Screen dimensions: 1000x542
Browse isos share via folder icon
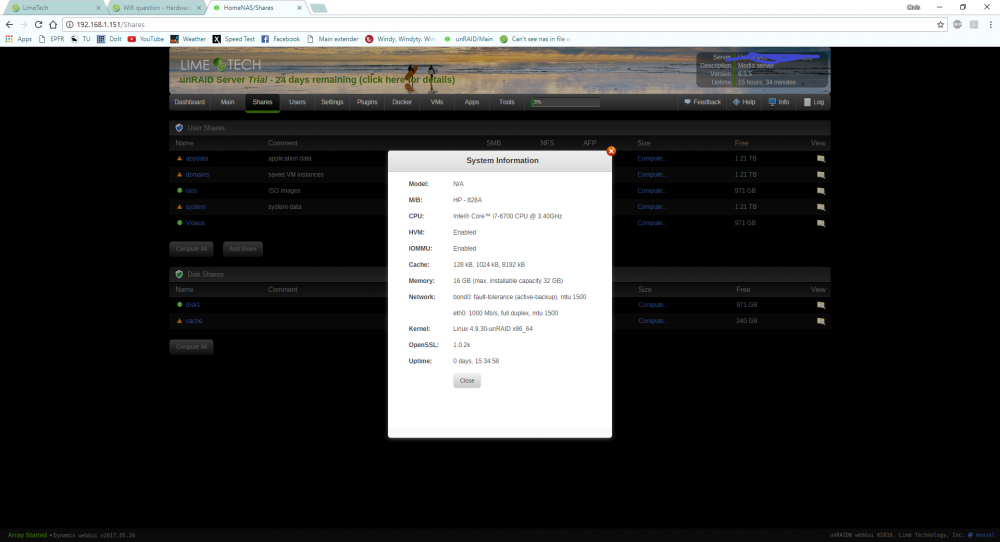pos(821,191)
